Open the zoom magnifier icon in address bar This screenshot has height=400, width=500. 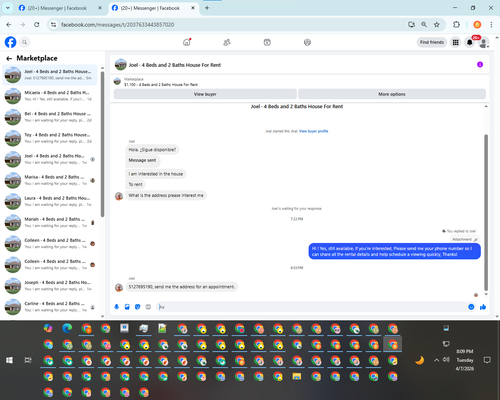[x=424, y=25]
